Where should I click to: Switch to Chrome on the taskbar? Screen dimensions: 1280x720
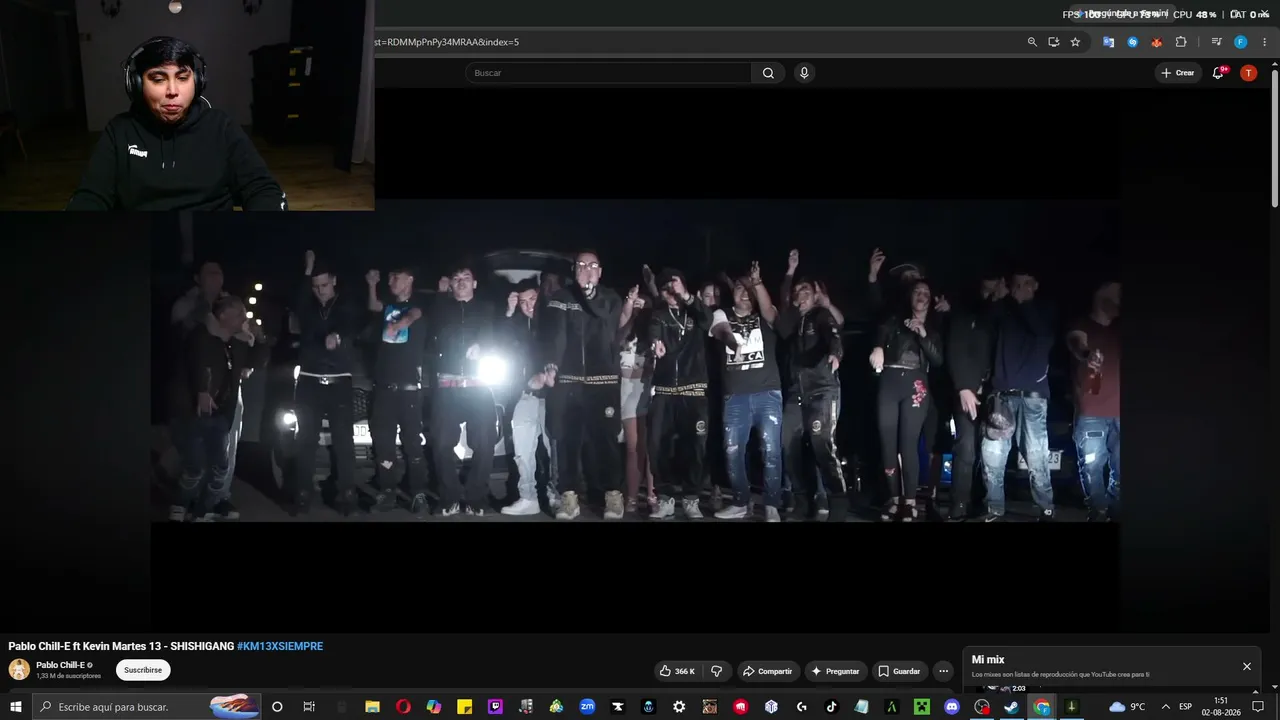tap(1042, 707)
